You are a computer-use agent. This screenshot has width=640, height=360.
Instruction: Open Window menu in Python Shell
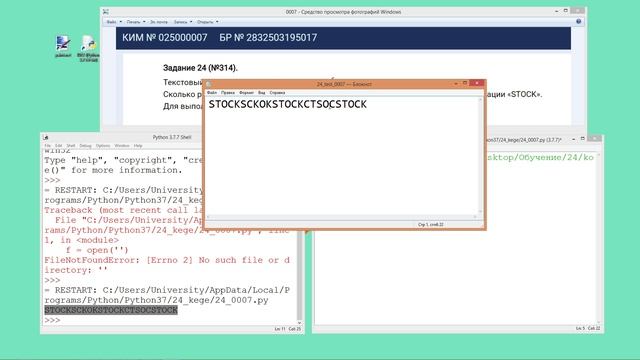pos(122,146)
